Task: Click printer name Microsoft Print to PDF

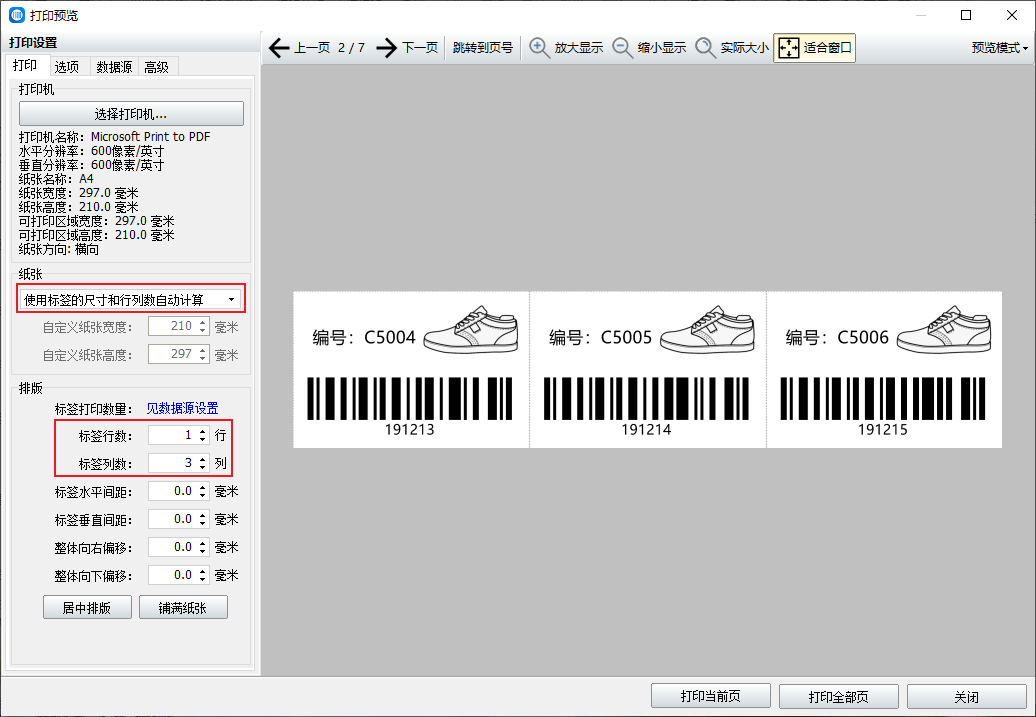Action: (x=151, y=137)
